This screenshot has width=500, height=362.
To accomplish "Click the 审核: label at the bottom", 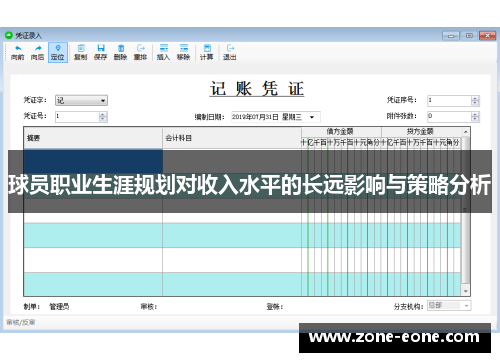I will (x=149, y=307).
